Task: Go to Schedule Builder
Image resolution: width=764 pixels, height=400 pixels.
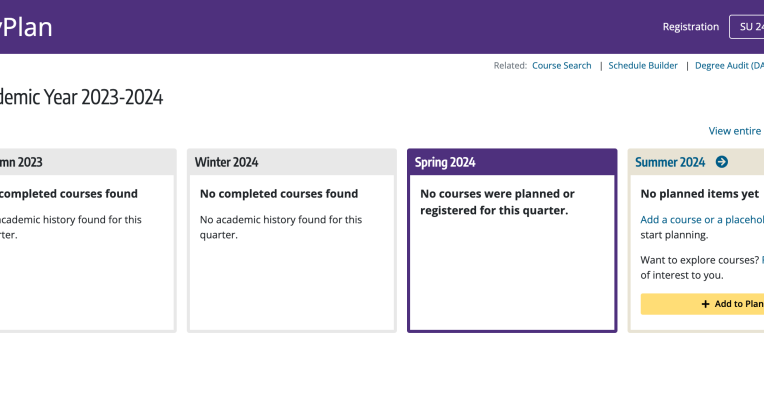Action: point(643,65)
